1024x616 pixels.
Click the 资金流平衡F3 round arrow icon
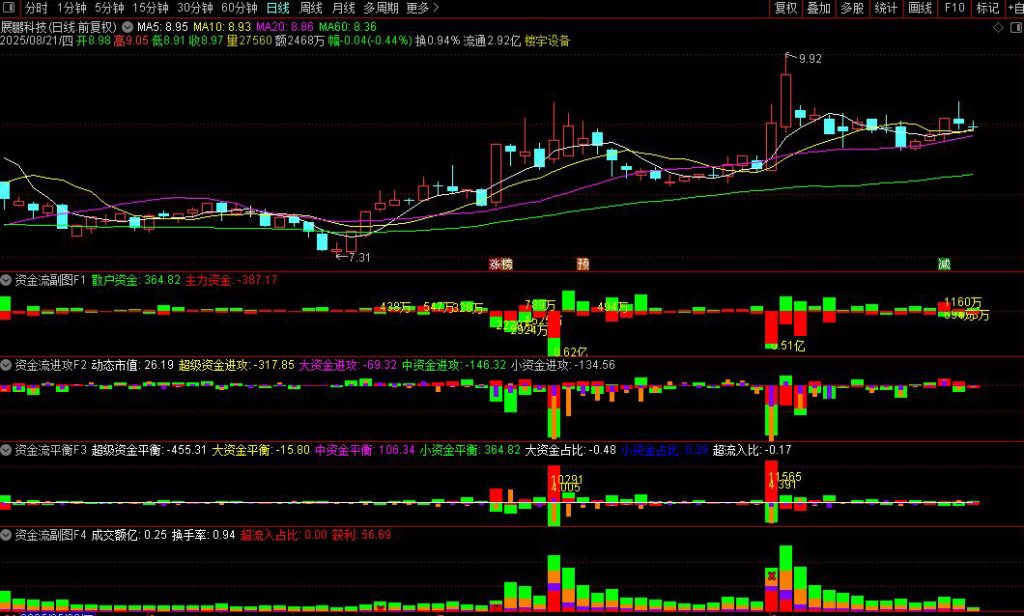pos(7,450)
